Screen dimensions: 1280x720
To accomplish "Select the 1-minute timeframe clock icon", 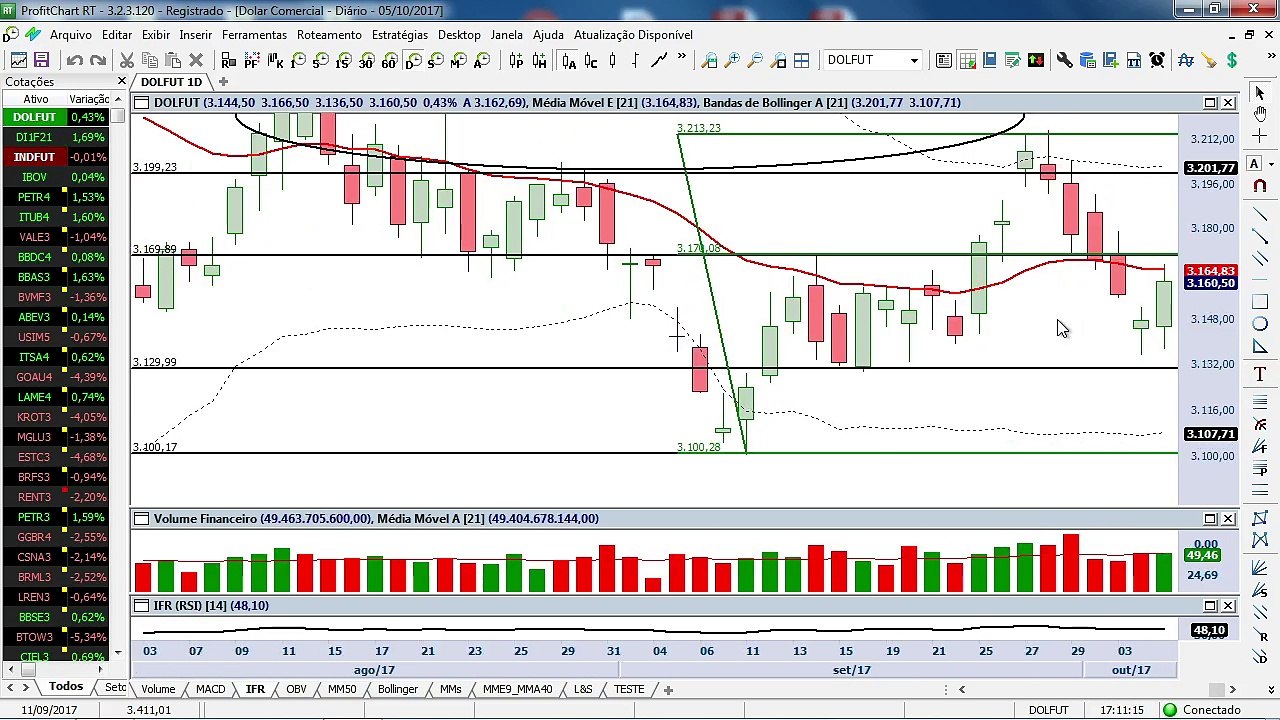I will click(x=297, y=60).
